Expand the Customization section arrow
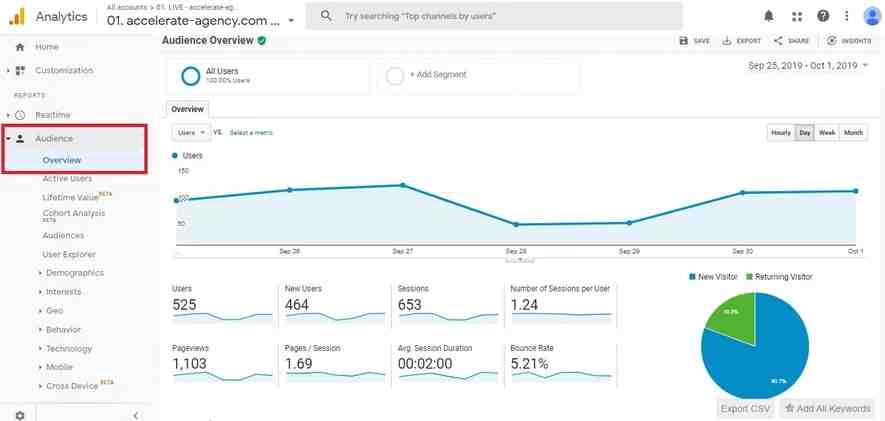Image resolution: width=885 pixels, height=421 pixels. [8, 71]
